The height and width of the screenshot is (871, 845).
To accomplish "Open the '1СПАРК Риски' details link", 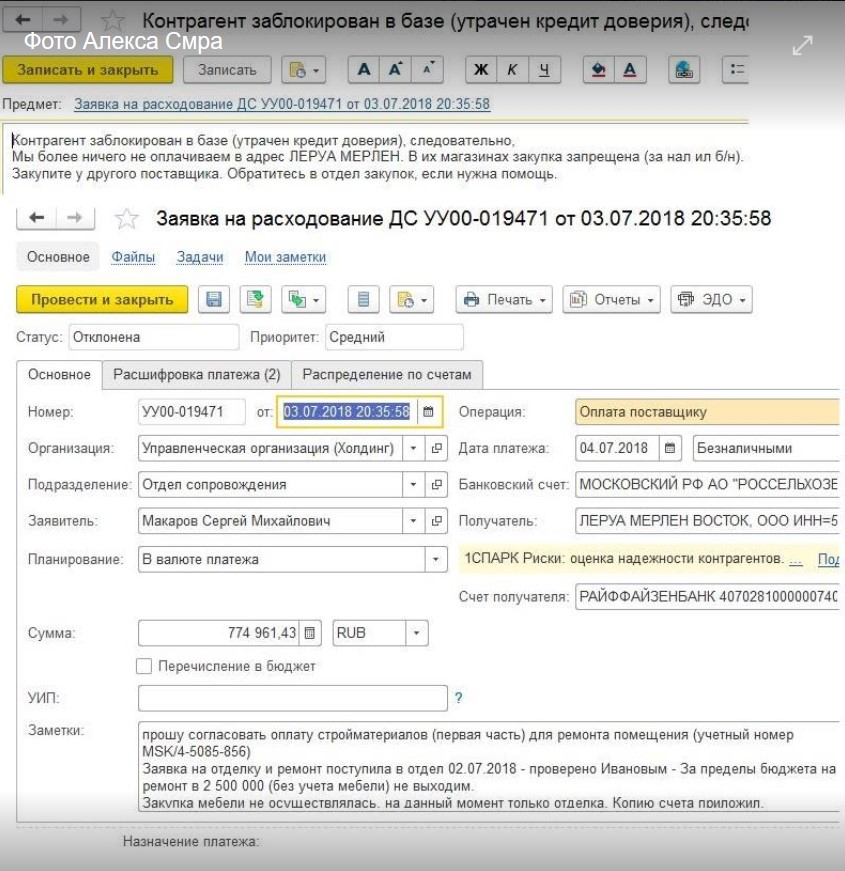I will (x=796, y=559).
